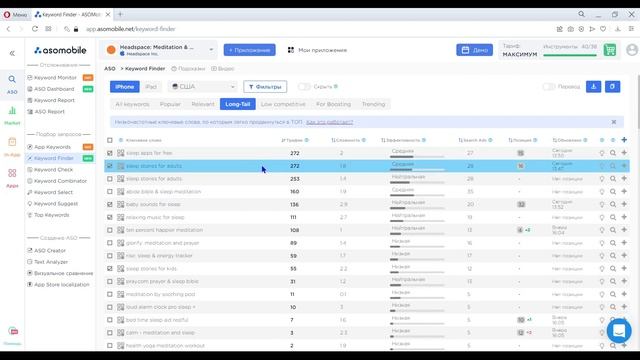Collapse the sidebar with the double-chevron icon
The width and height of the screenshot is (640, 360).
pos(12,53)
